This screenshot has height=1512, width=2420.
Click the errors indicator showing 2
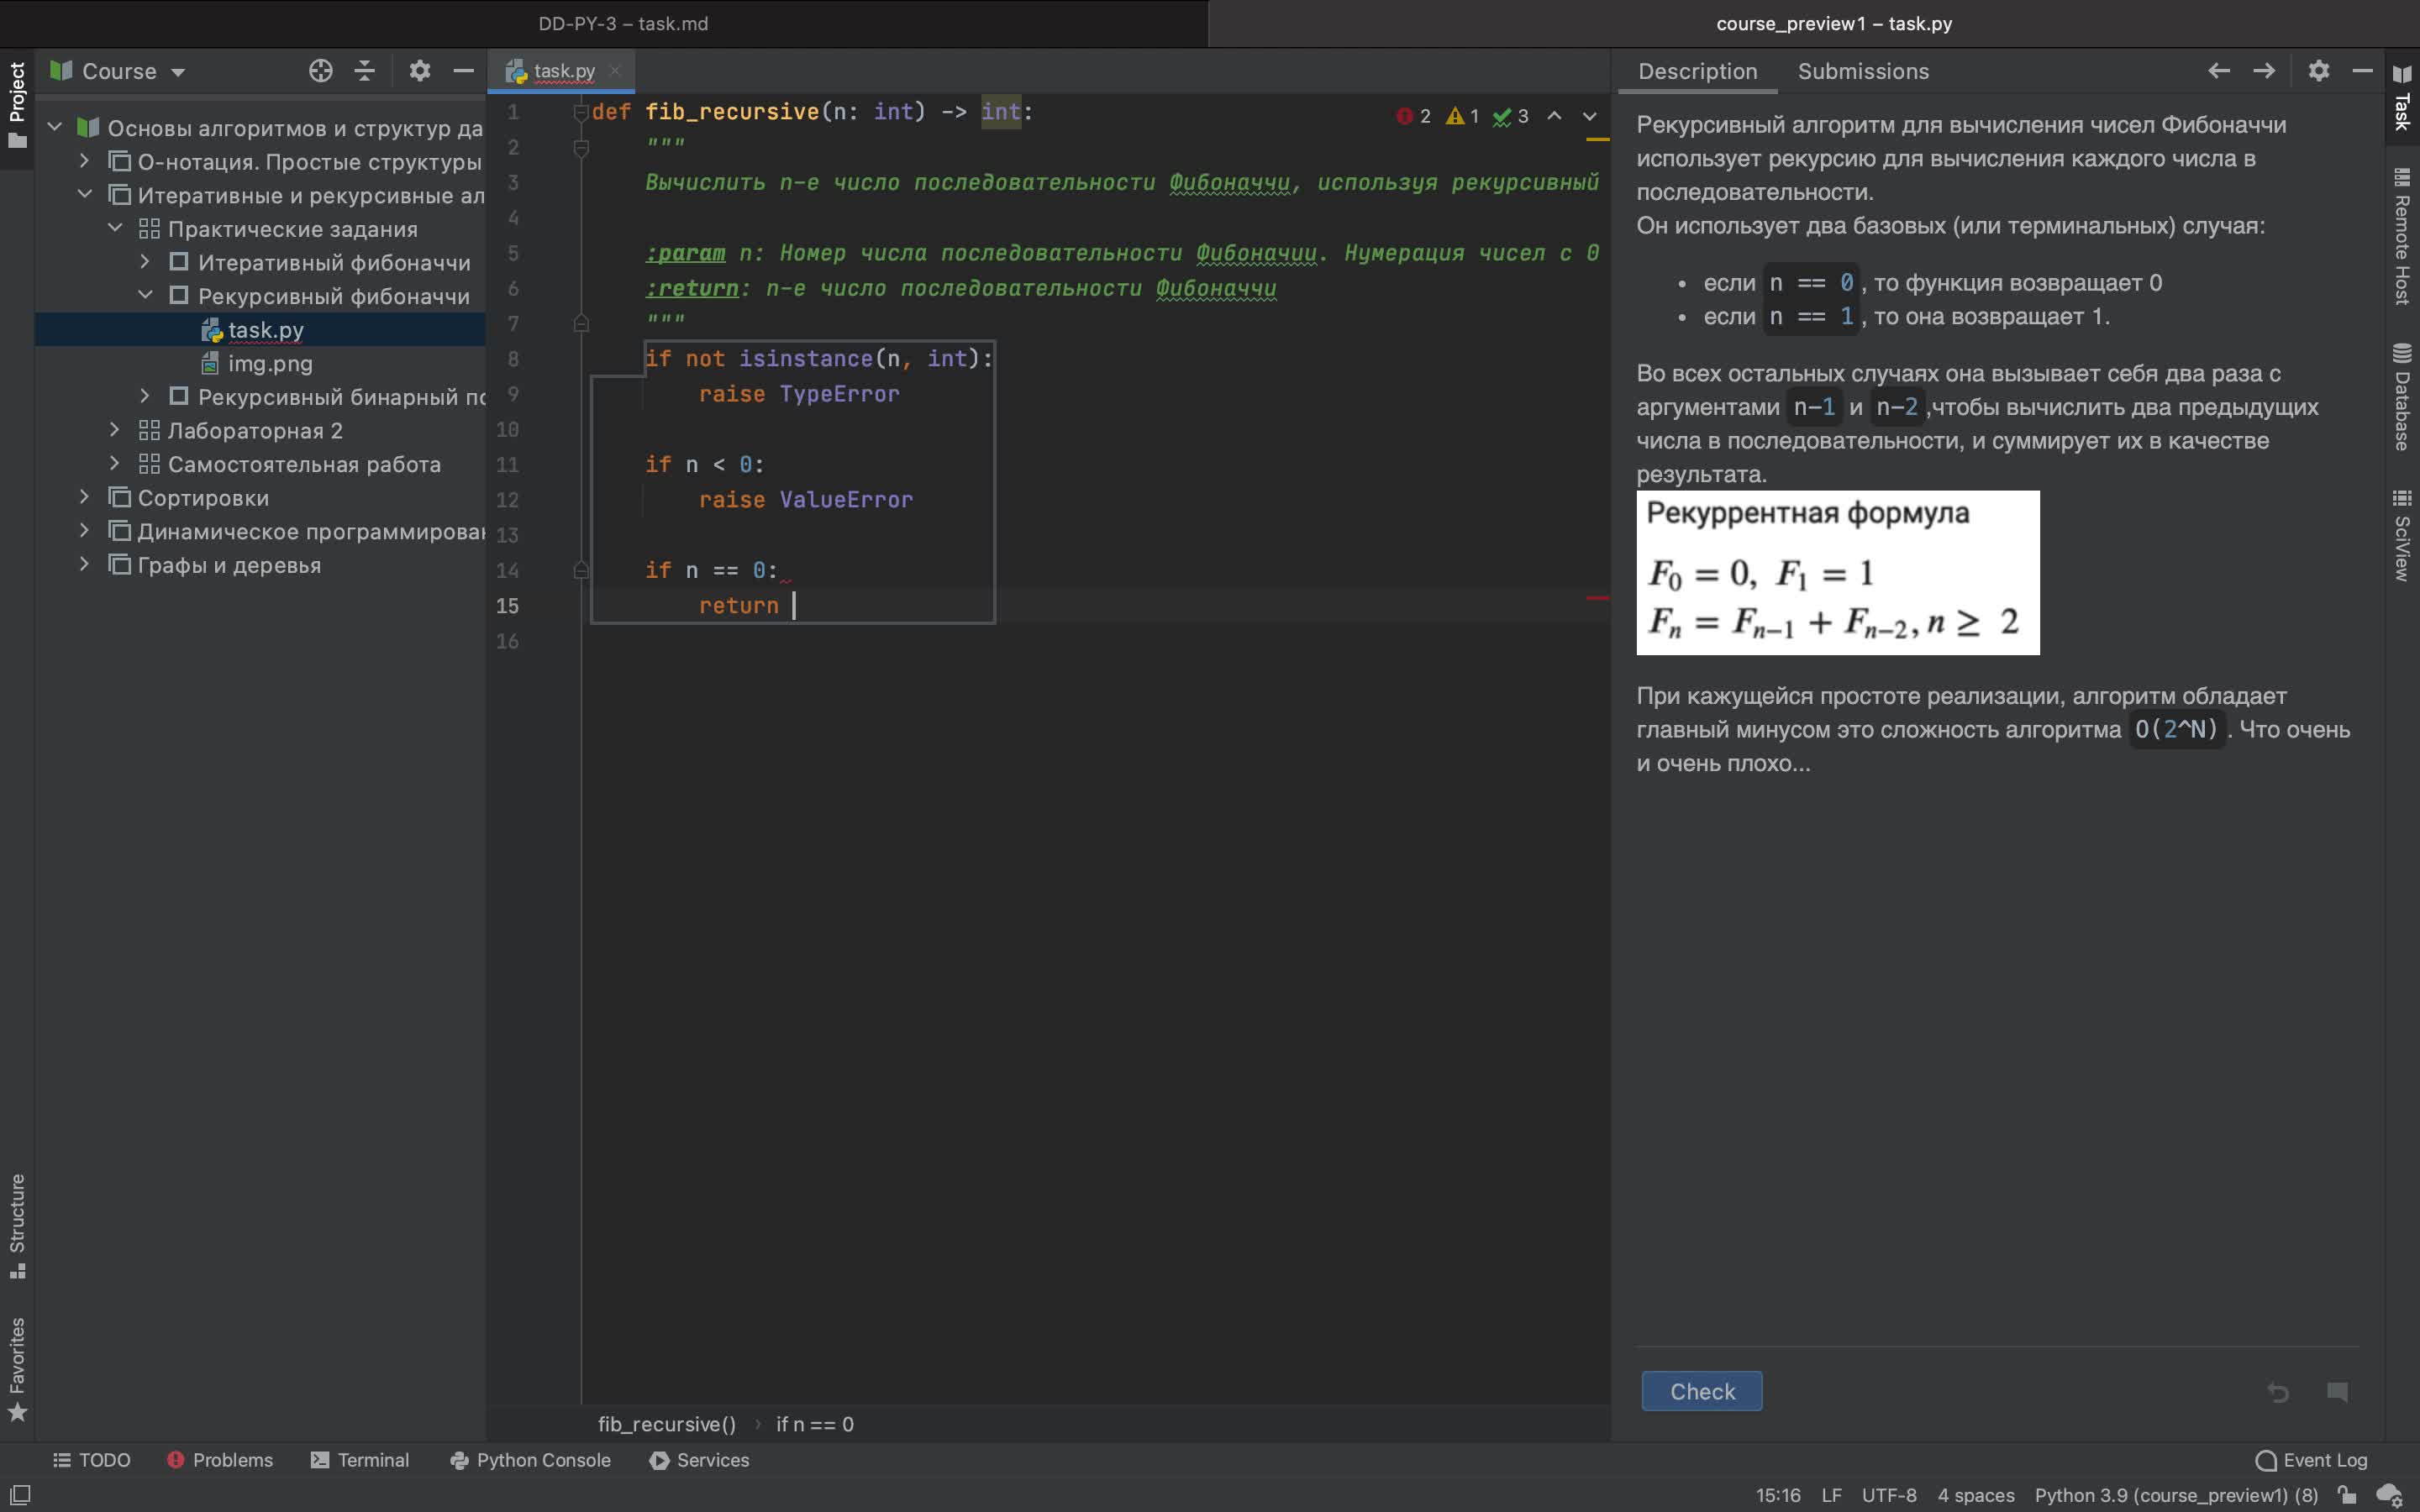coord(1414,116)
